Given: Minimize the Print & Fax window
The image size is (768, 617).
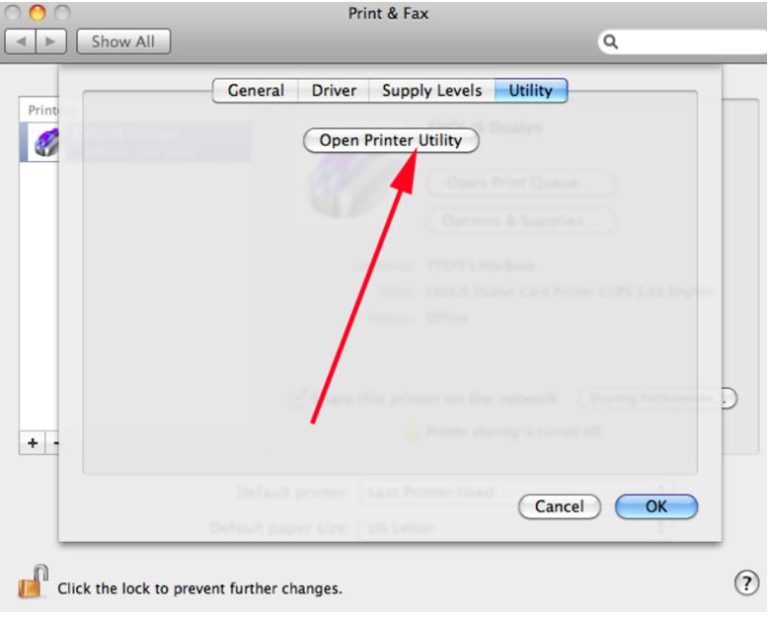Looking at the screenshot, I should point(37,12).
